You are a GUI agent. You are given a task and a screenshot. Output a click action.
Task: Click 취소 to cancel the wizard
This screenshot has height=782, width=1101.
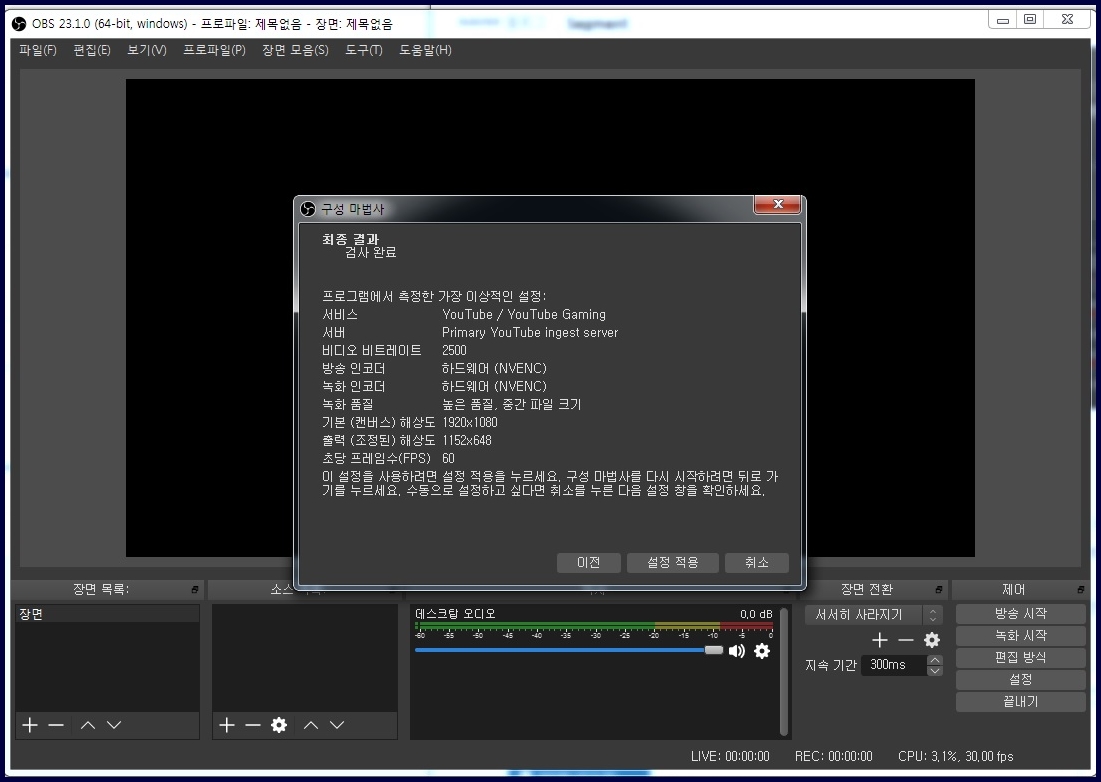[x=756, y=563]
